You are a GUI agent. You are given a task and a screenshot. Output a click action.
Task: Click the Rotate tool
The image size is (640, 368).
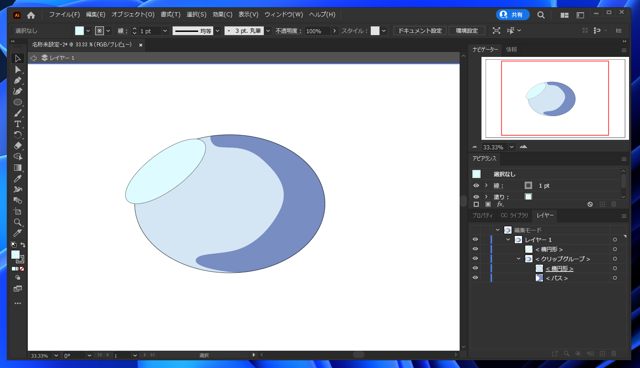(18, 135)
